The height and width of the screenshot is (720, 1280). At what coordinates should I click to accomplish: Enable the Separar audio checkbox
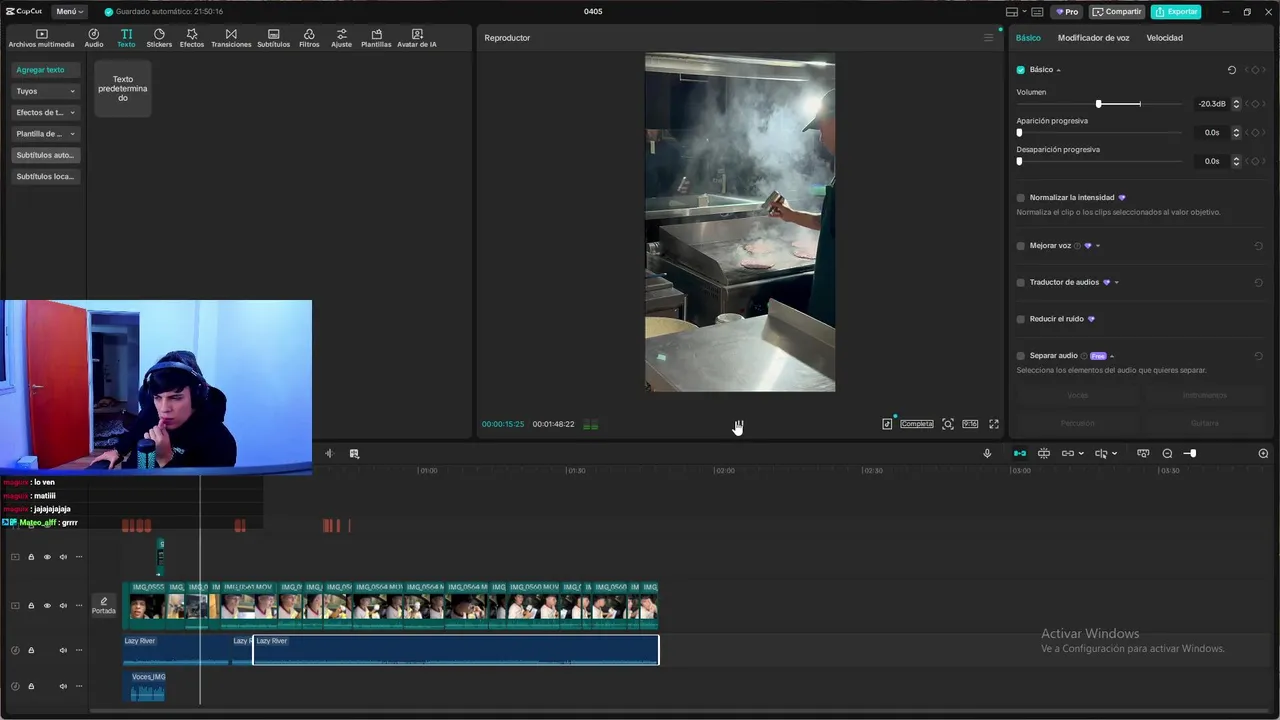click(1021, 356)
